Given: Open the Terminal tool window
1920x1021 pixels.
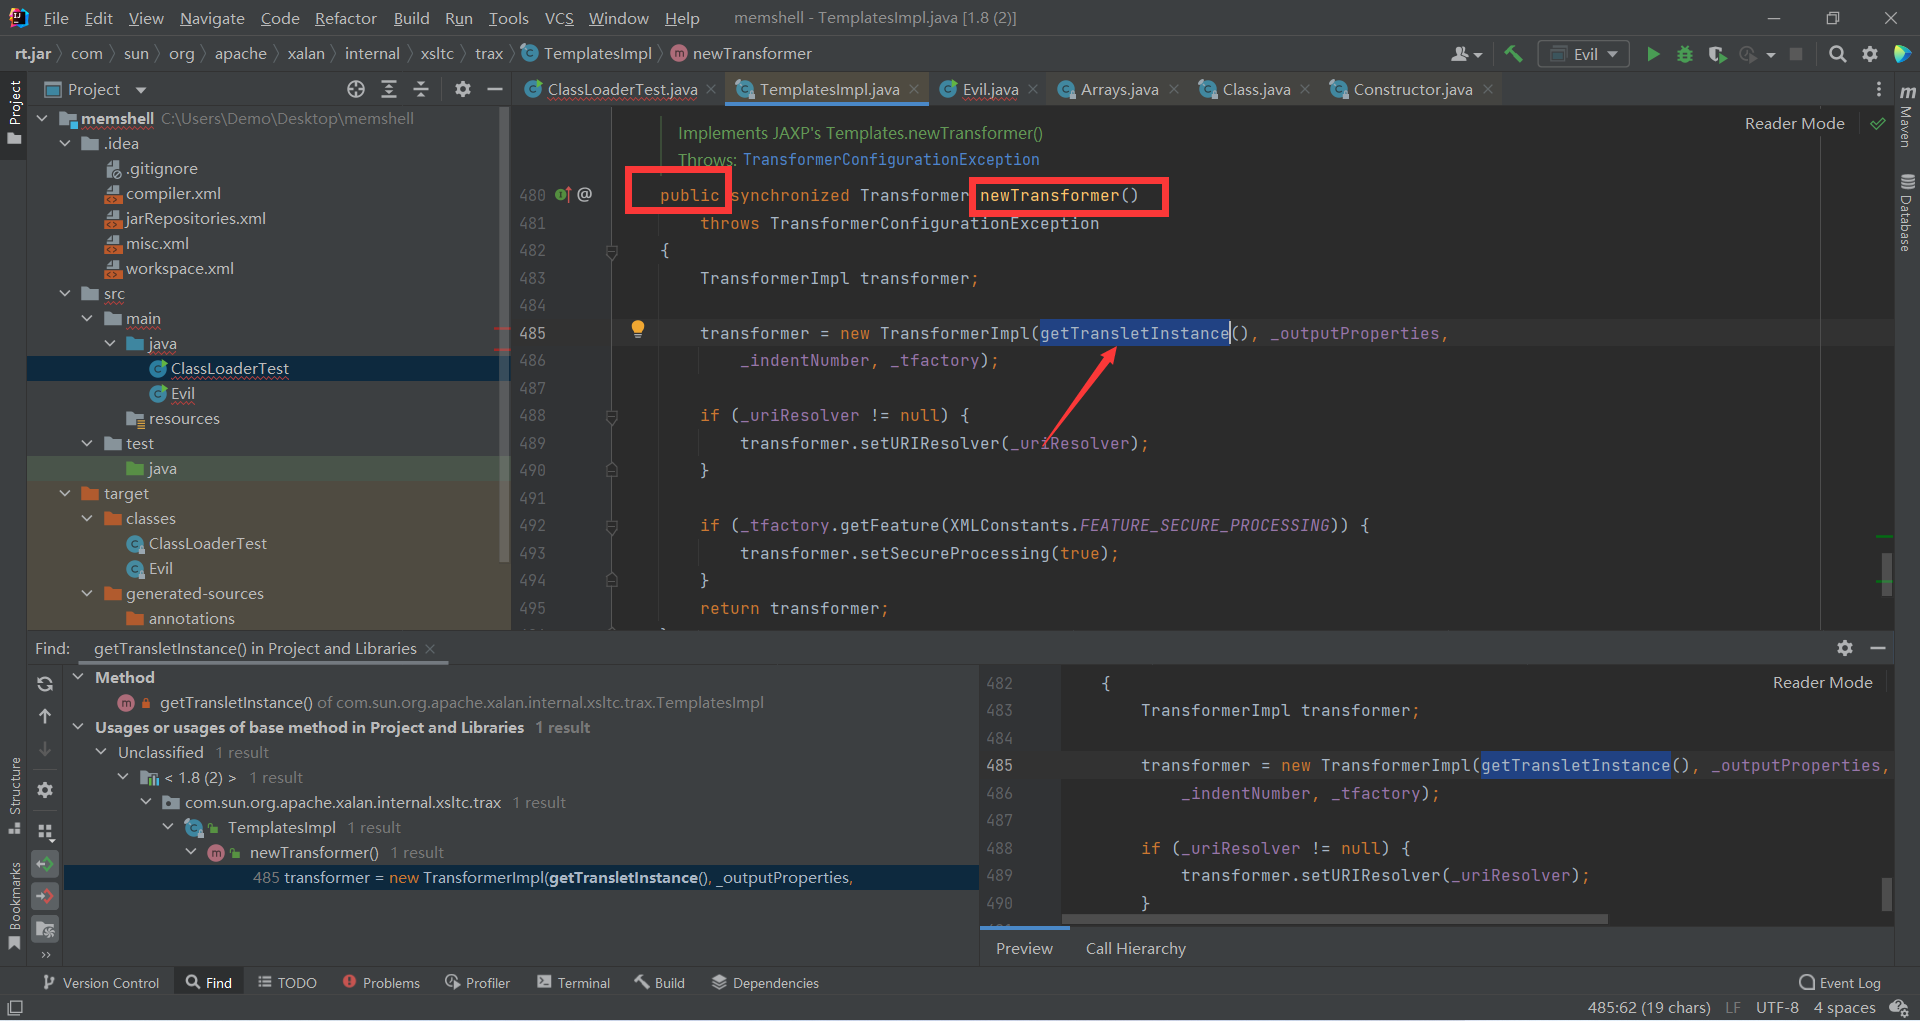Looking at the screenshot, I should pyautogui.click(x=573, y=983).
